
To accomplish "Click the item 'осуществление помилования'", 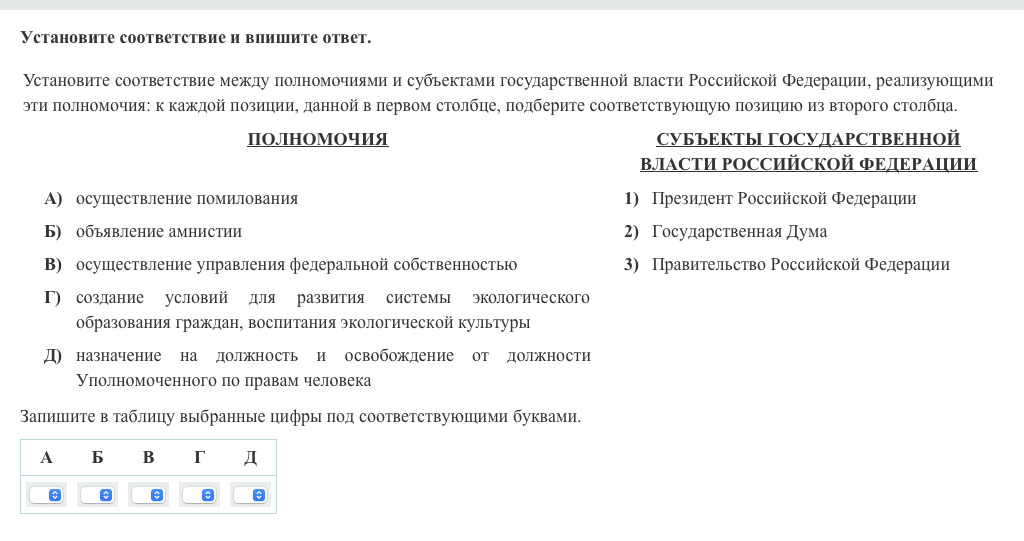I will coord(187,198).
